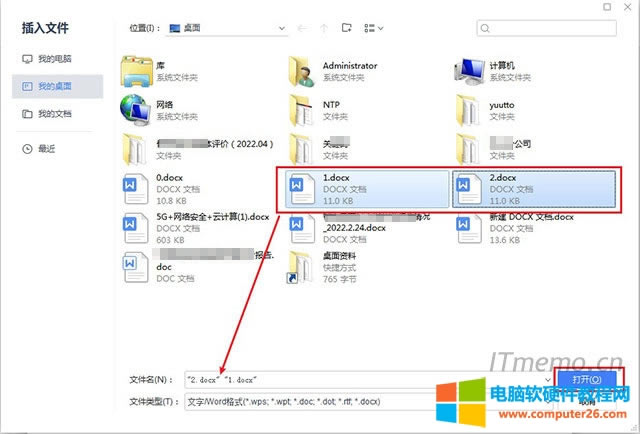Click the 765 字节 size text
Screen dimensions: 640x434
coord(339,279)
